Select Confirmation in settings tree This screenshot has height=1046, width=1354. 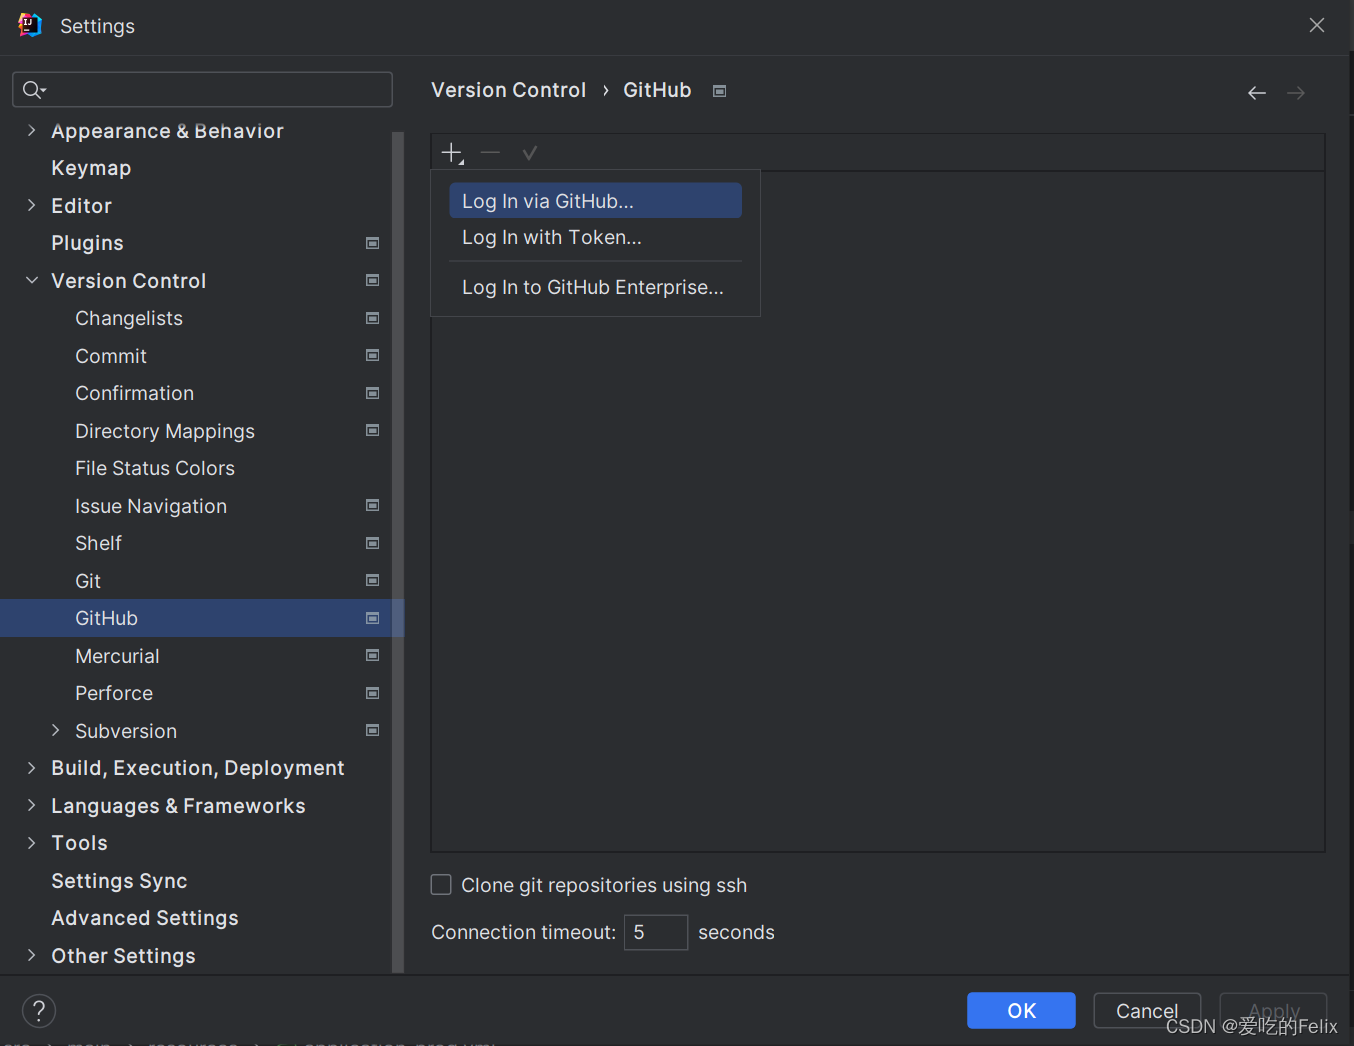[135, 393]
